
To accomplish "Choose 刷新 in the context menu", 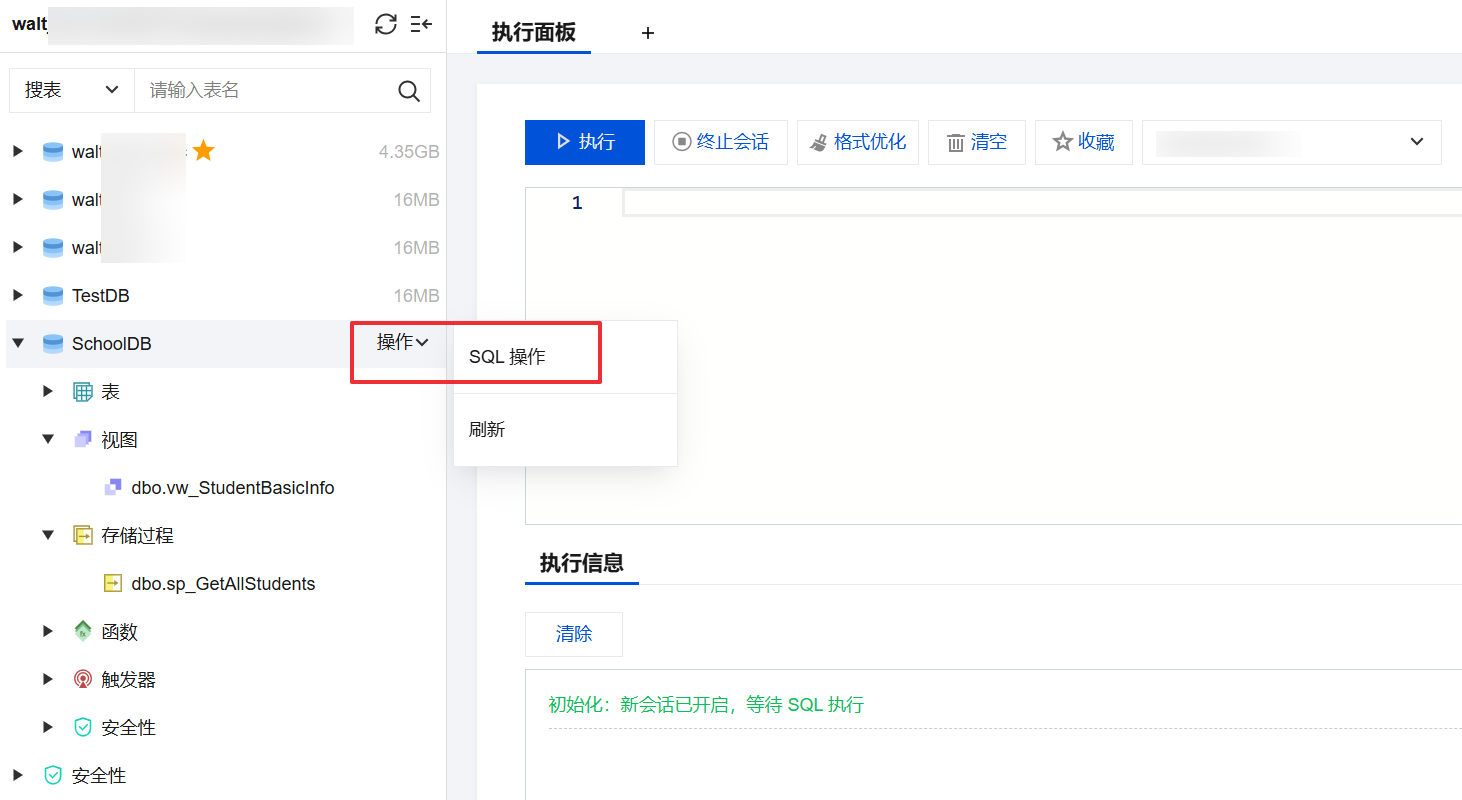I will [x=487, y=430].
